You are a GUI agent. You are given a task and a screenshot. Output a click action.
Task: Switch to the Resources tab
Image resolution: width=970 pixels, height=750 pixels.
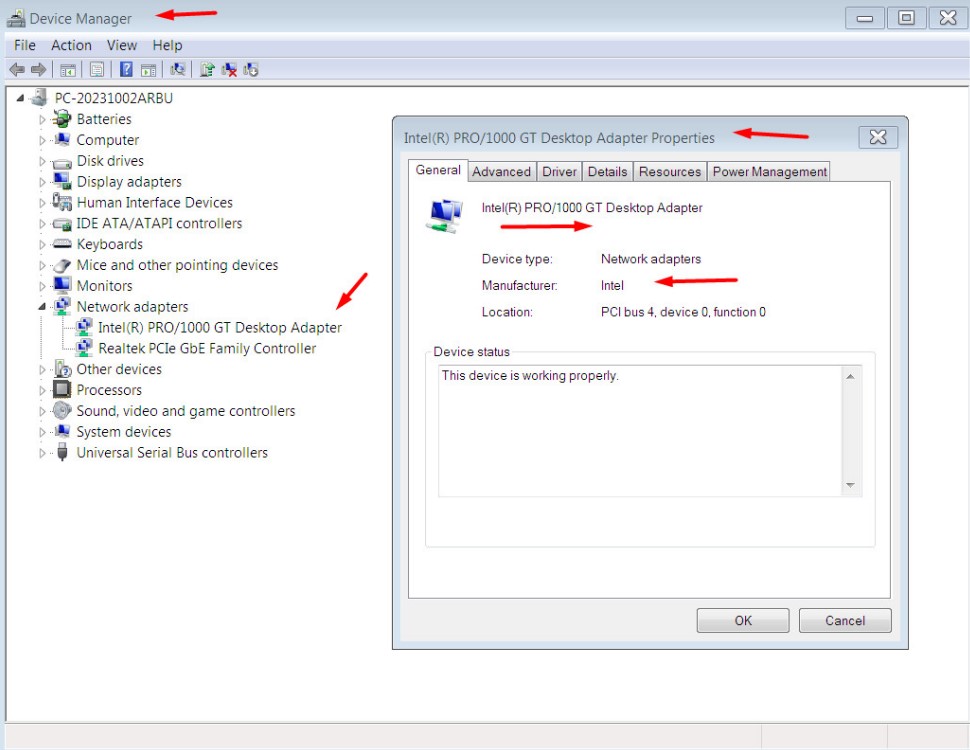(670, 171)
